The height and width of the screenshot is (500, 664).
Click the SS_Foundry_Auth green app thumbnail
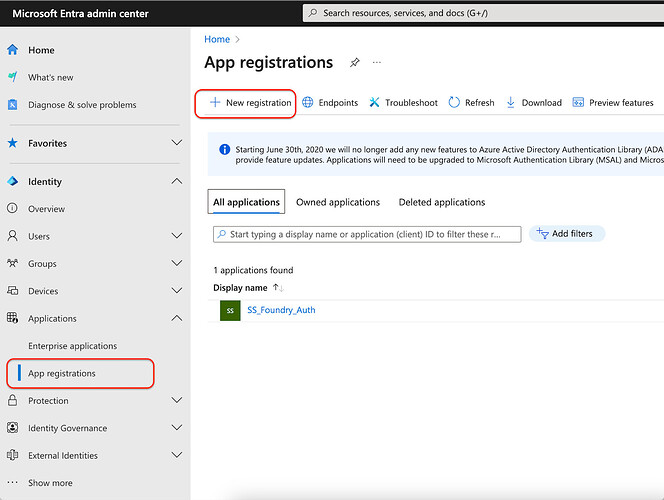[x=230, y=310]
